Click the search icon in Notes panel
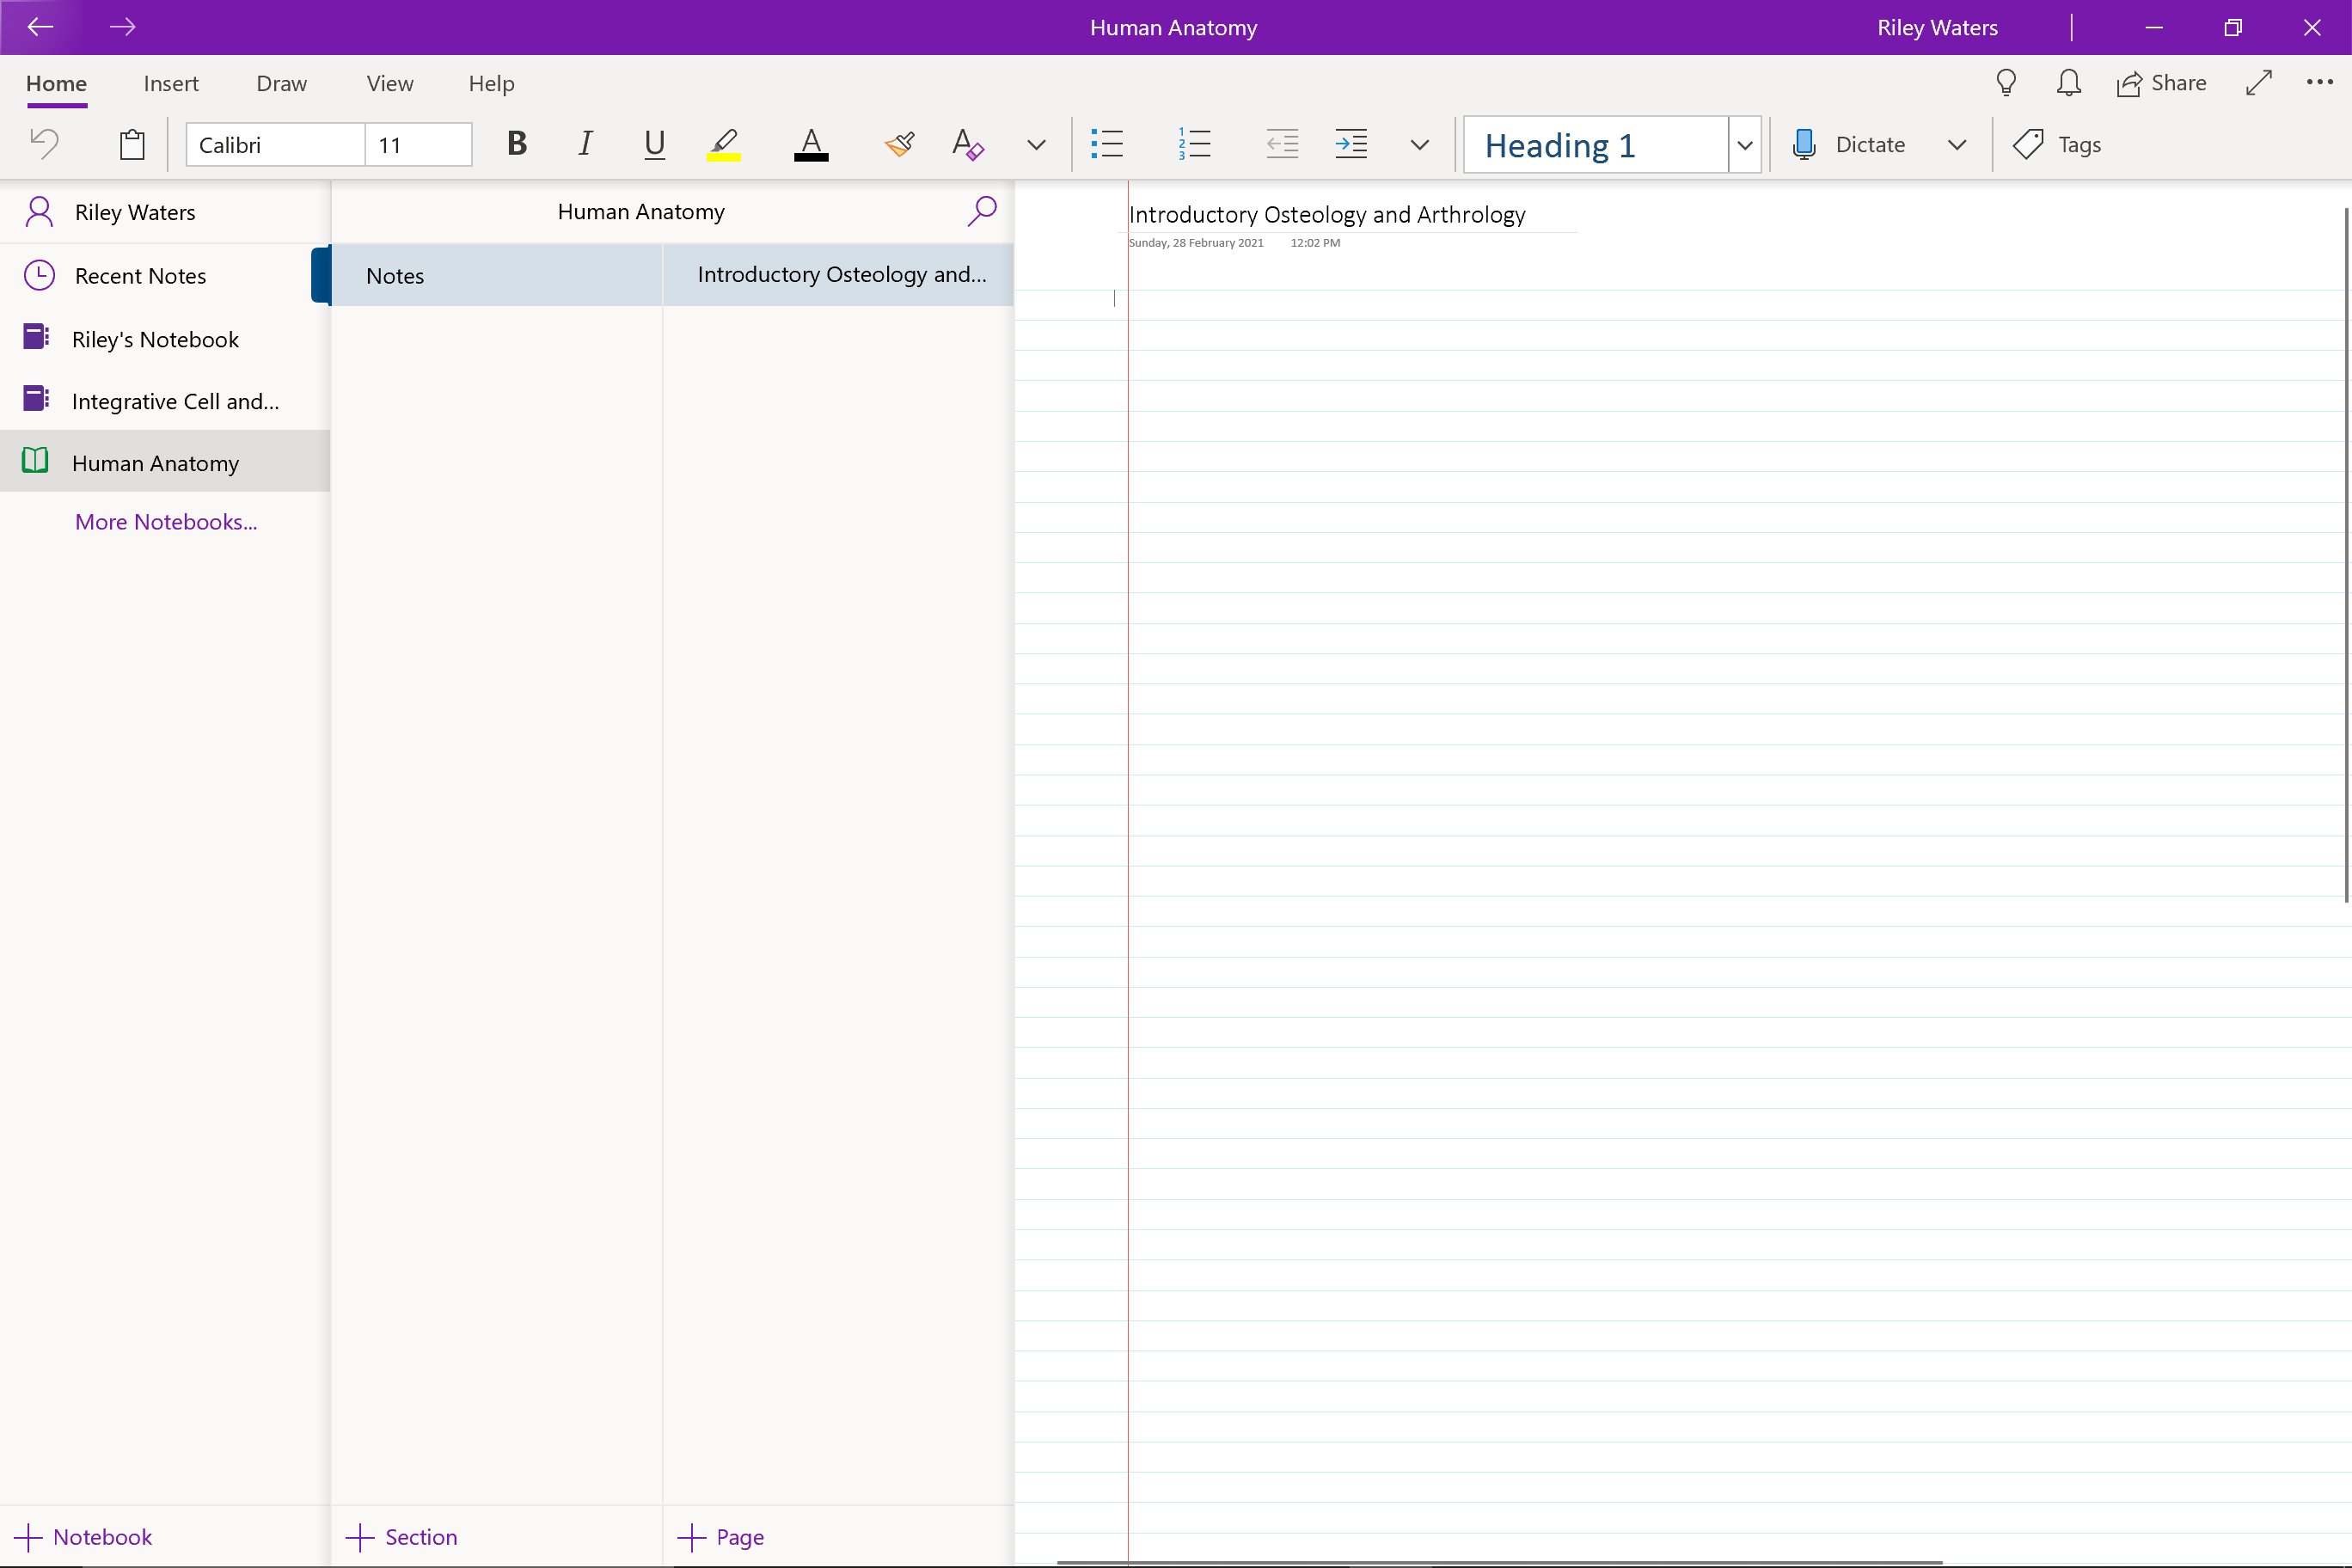Screen dimensions: 2352x1568 tap(983, 210)
